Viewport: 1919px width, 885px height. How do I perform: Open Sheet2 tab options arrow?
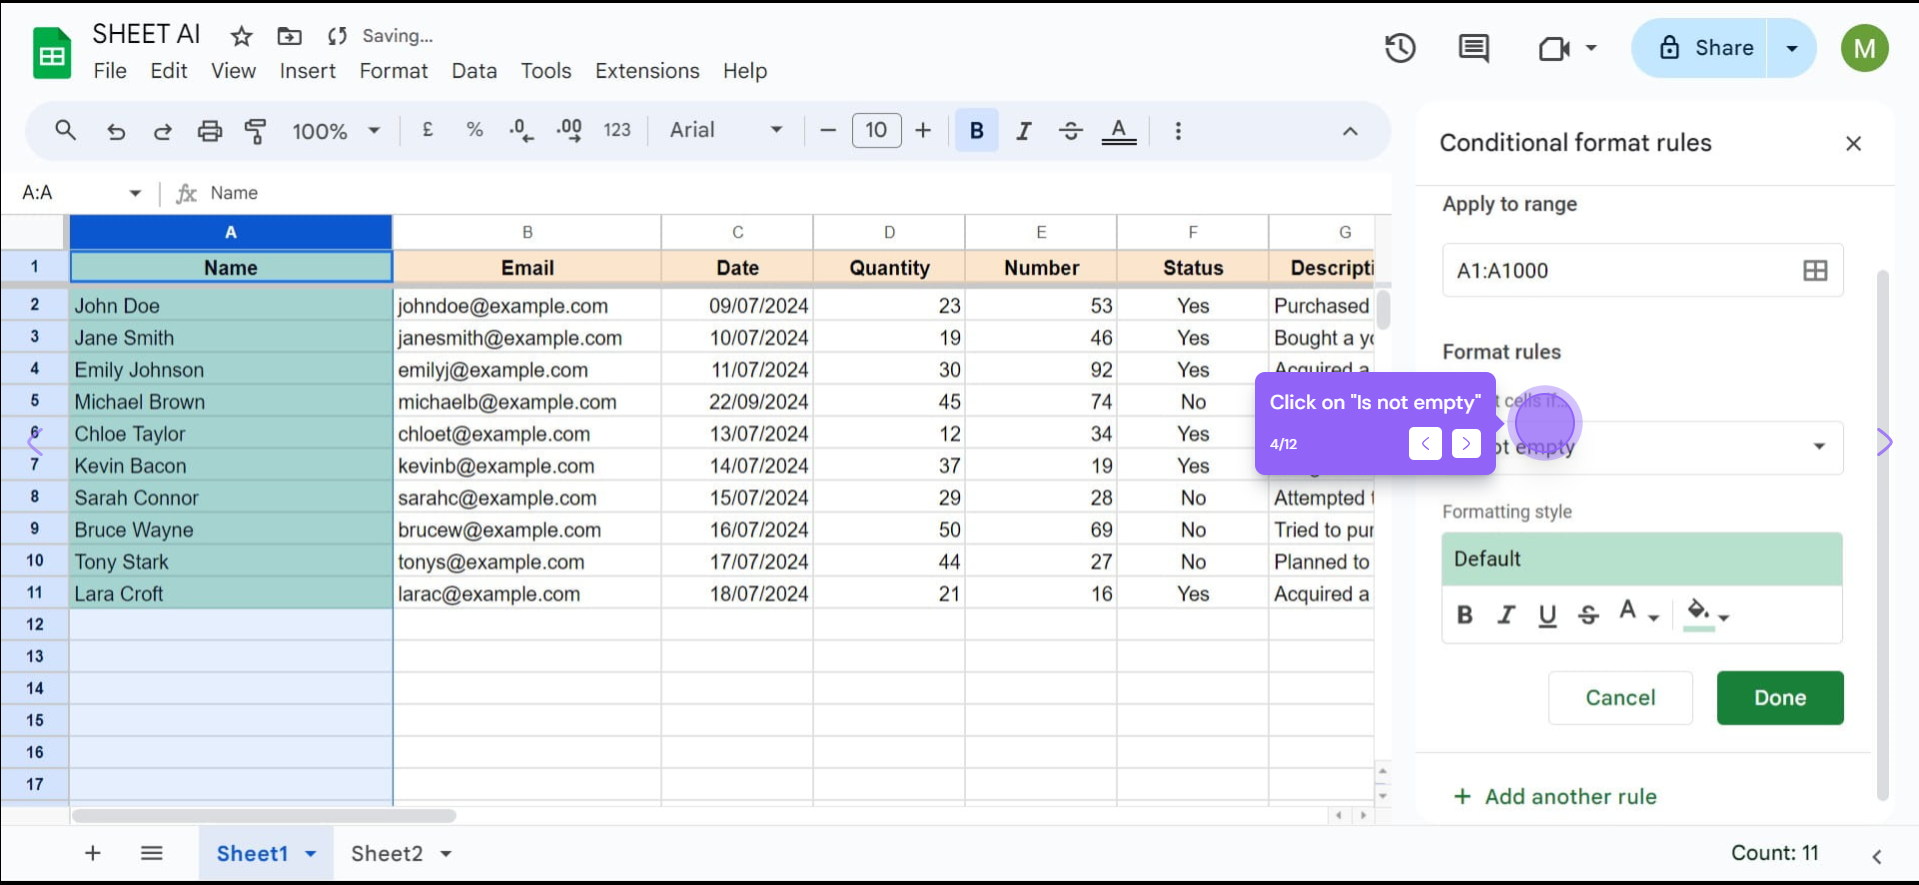pos(446,854)
